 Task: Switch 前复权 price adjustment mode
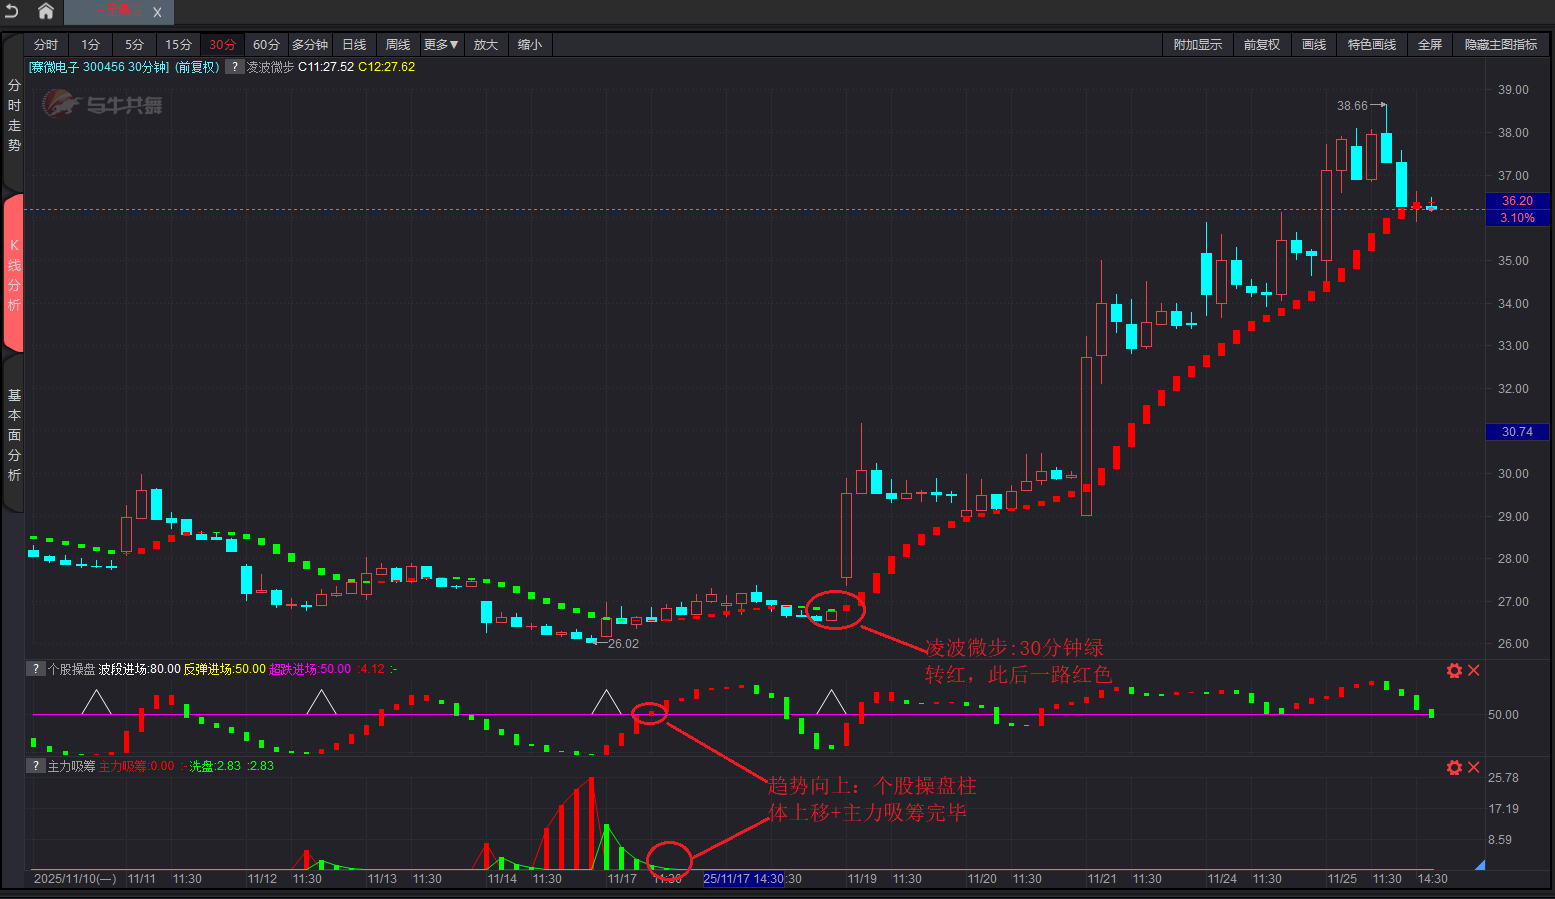point(1261,45)
